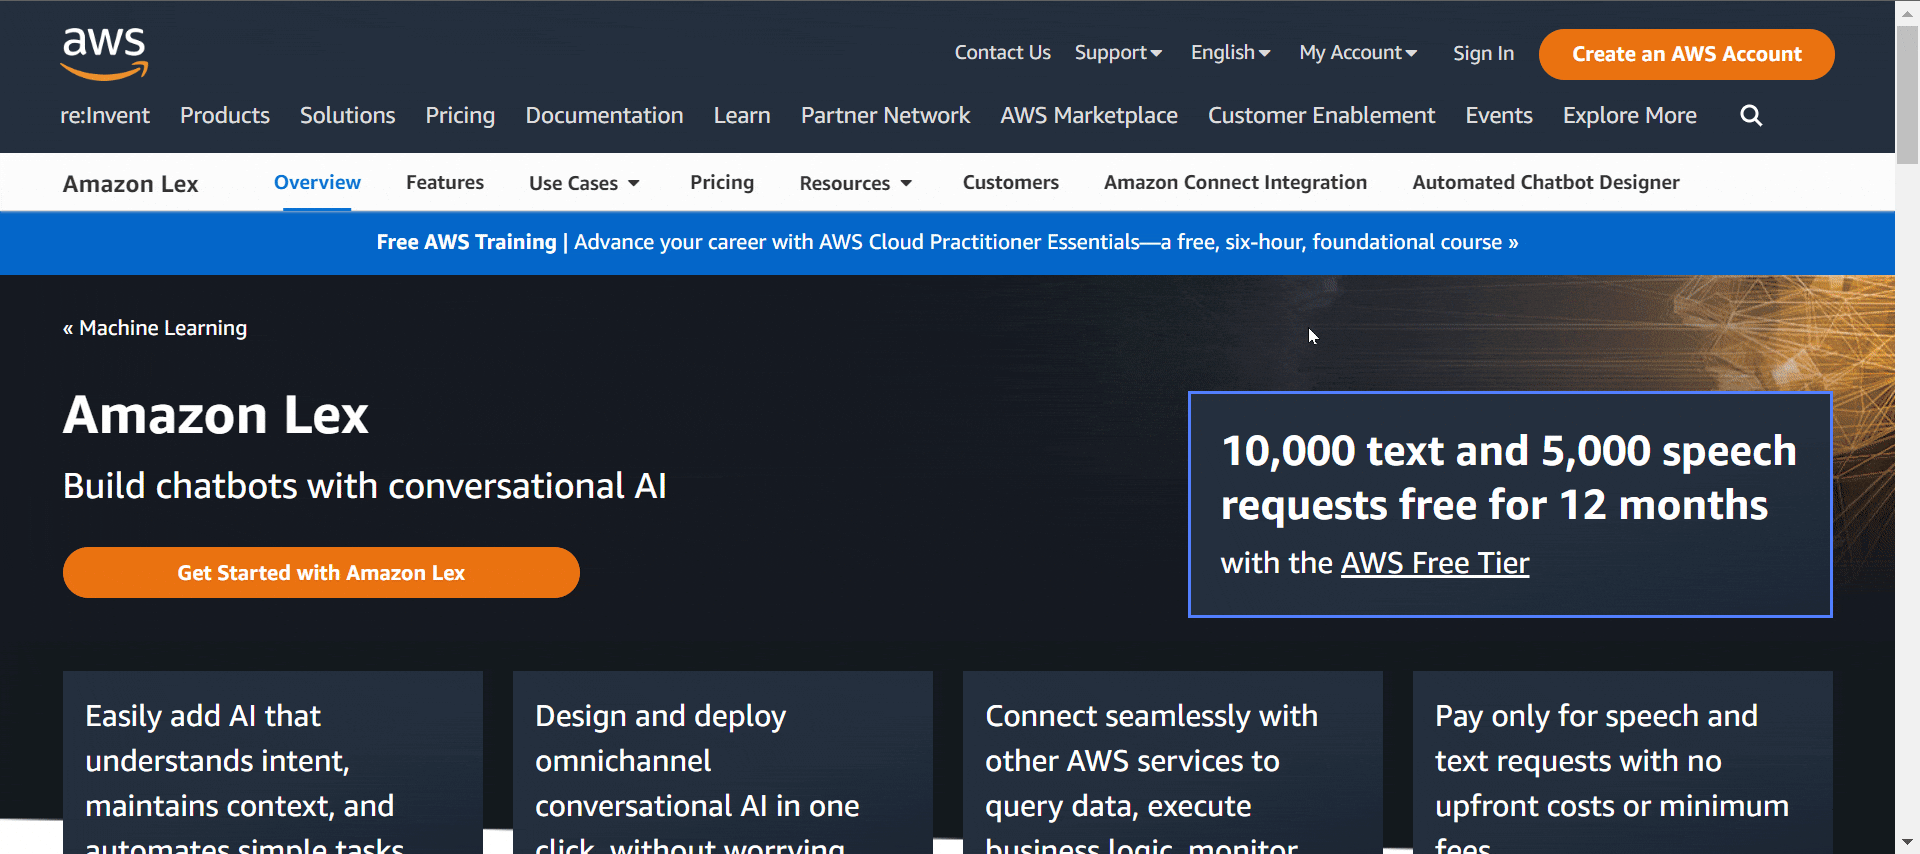The image size is (1920, 854).
Task: Open the Use Cases dropdown menu
Action: tap(584, 183)
